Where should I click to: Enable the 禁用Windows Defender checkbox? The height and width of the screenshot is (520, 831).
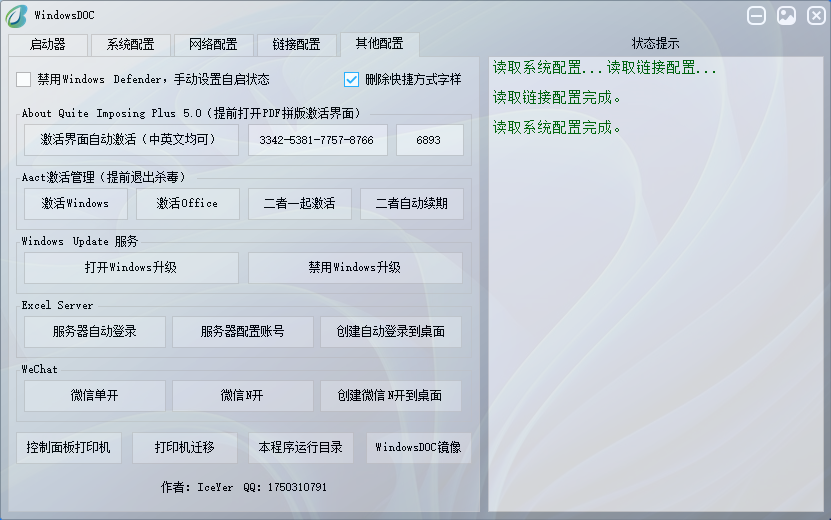coord(23,80)
